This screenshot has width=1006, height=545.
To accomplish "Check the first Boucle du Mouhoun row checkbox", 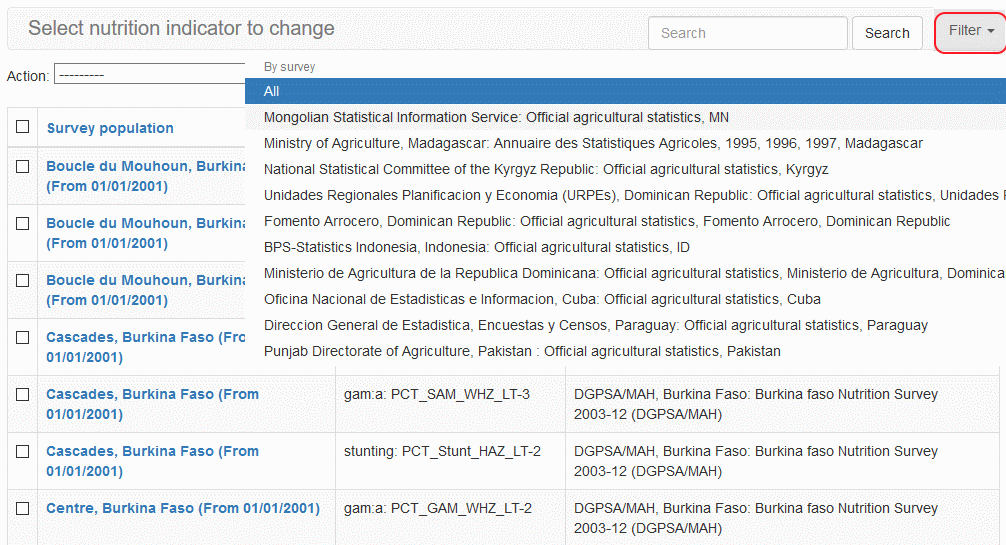I will (x=23, y=167).
